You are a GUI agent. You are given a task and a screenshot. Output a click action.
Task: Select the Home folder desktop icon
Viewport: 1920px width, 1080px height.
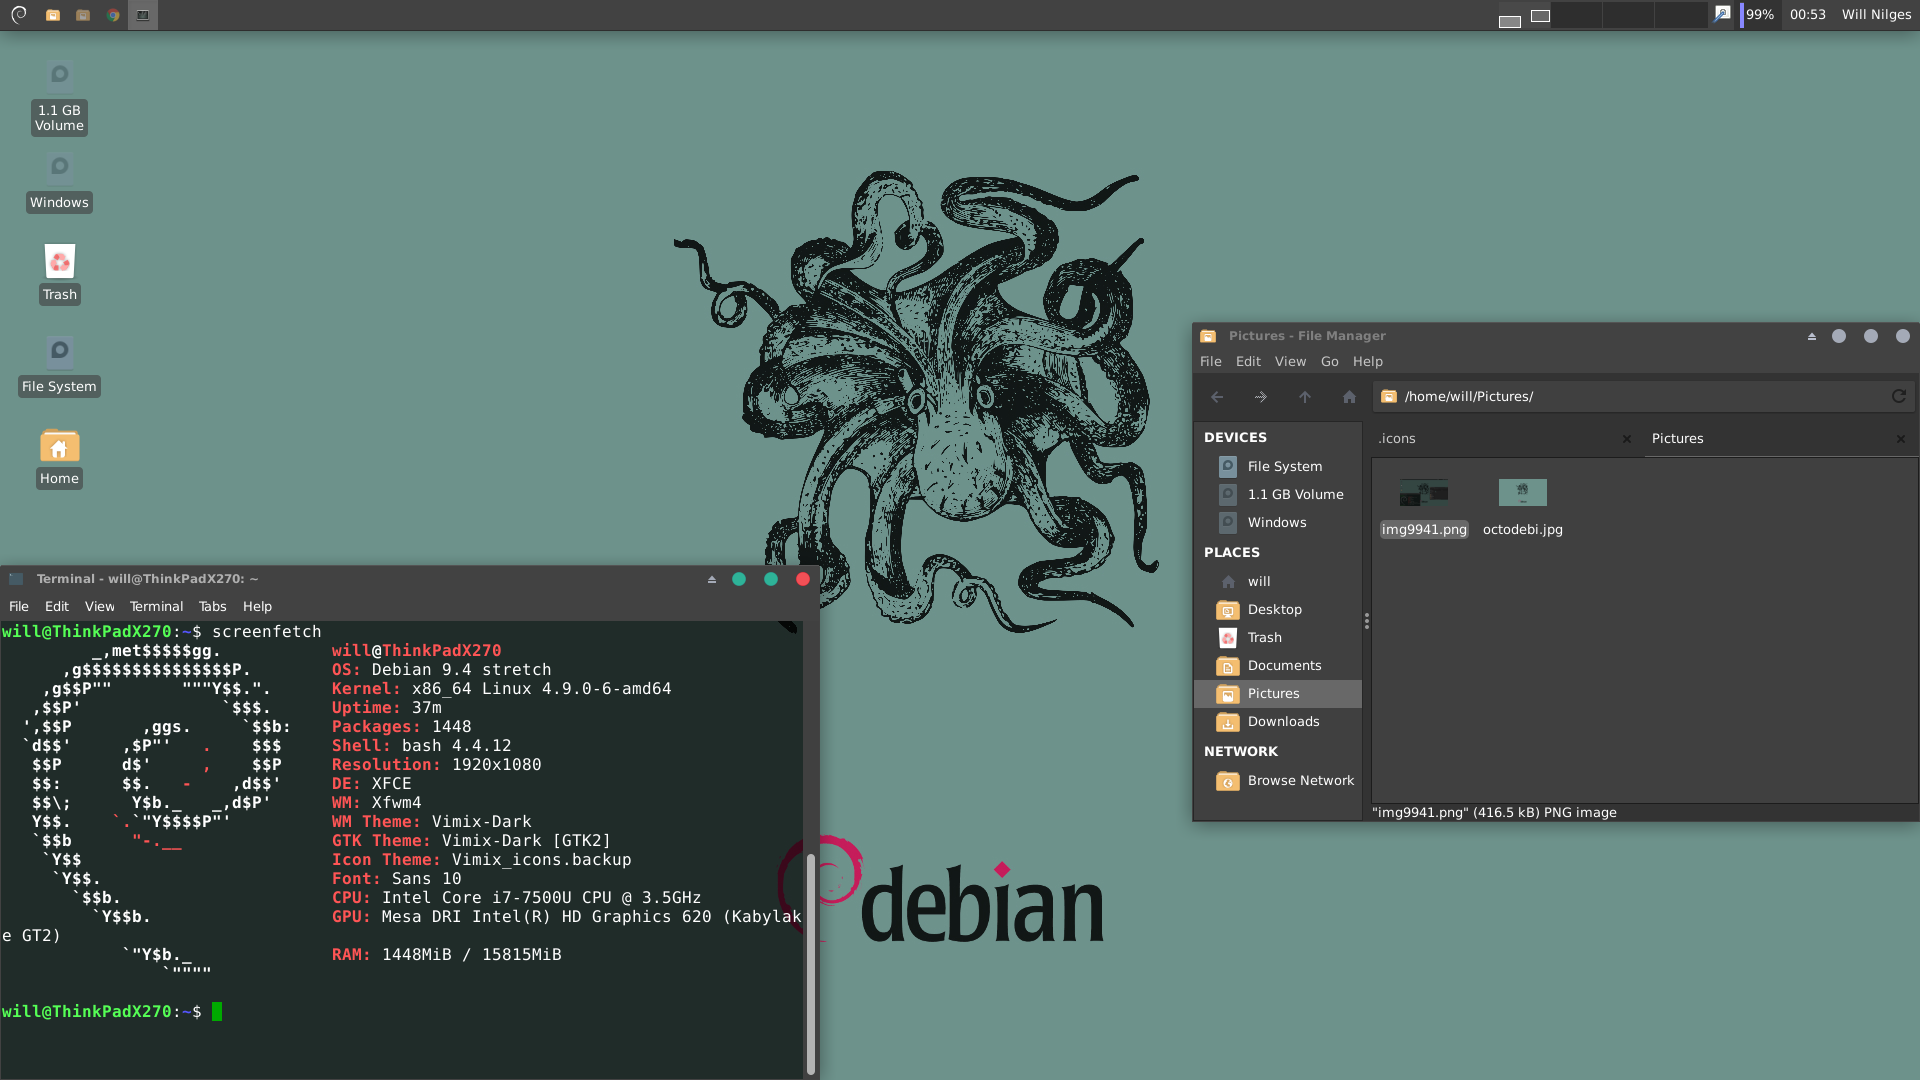click(59, 458)
